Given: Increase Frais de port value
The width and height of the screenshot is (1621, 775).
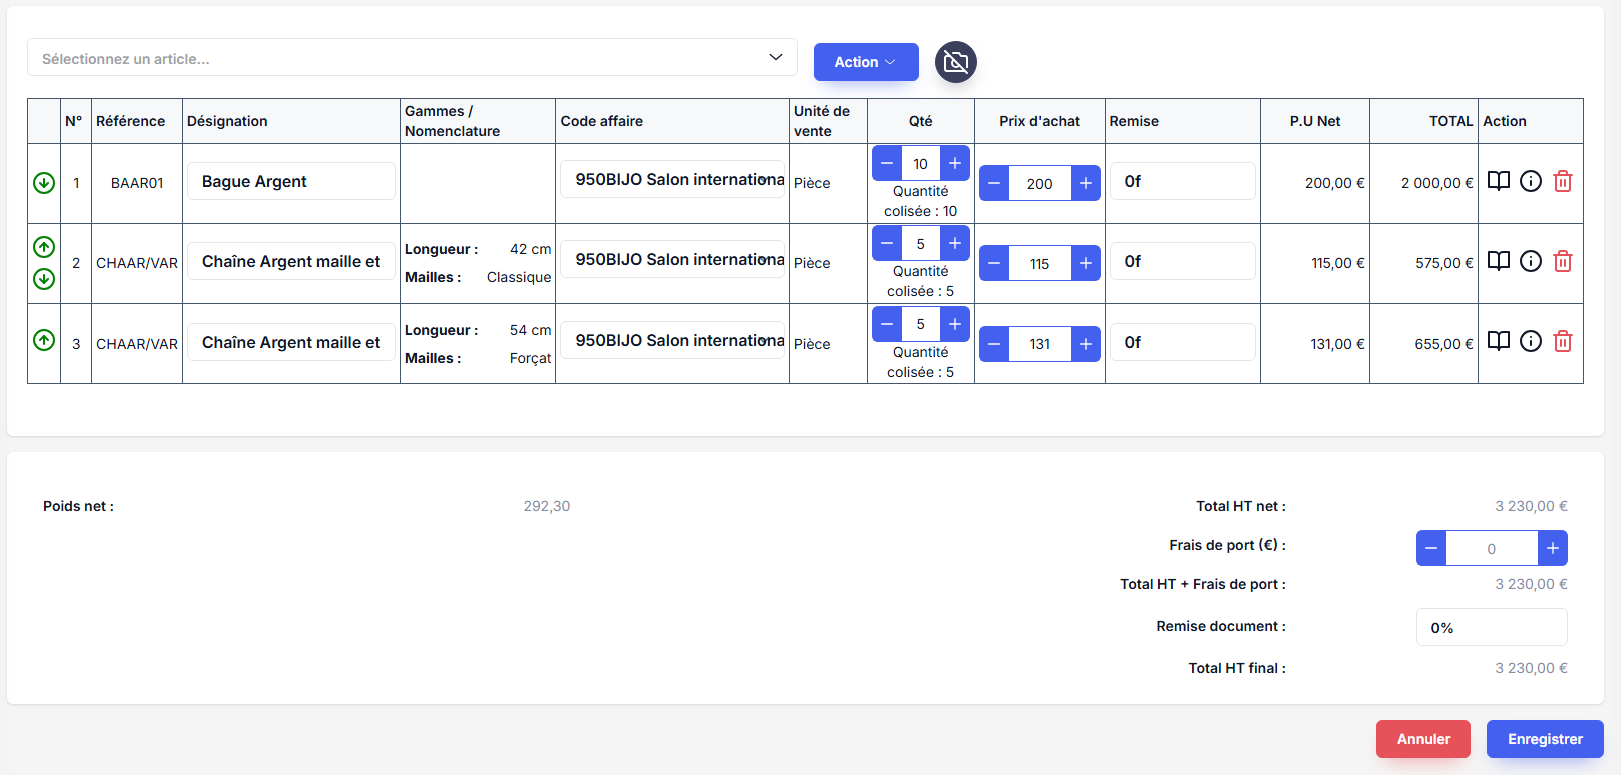Looking at the screenshot, I should coord(1552,548).
